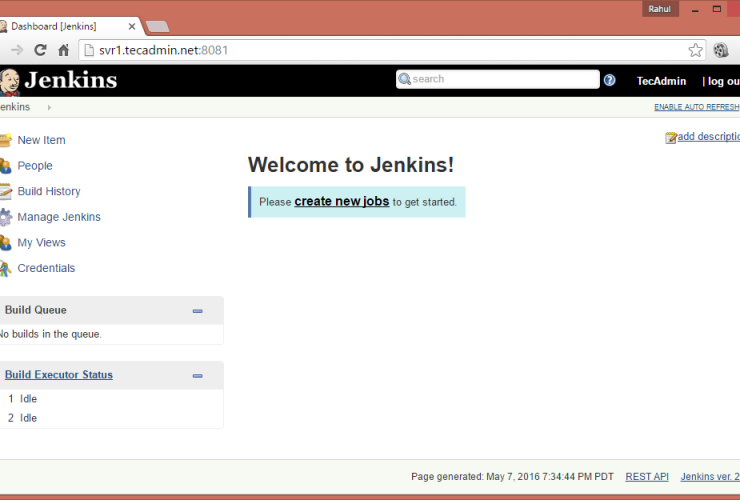The image size is (740, 500).
Task: Click the create new jobs link
Action: tap(341, 201)
